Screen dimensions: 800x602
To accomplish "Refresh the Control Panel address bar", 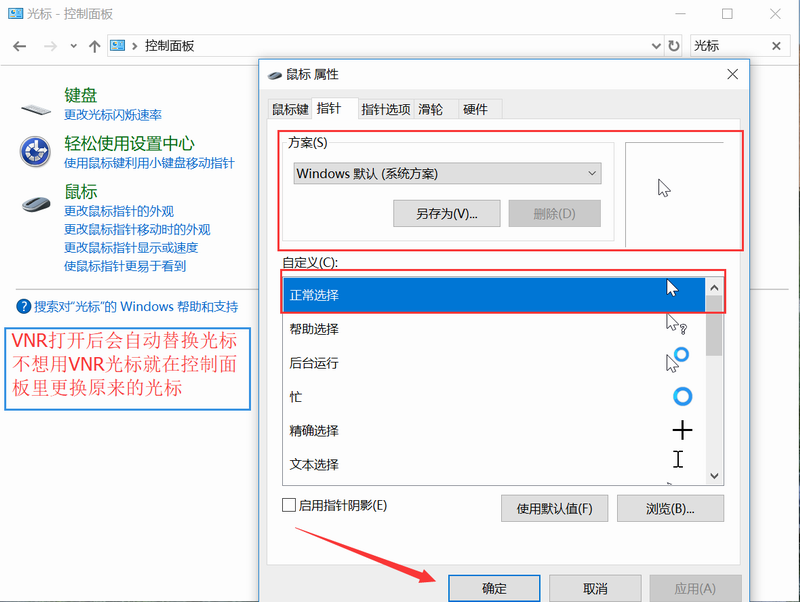I will click(x=674, y=46).
